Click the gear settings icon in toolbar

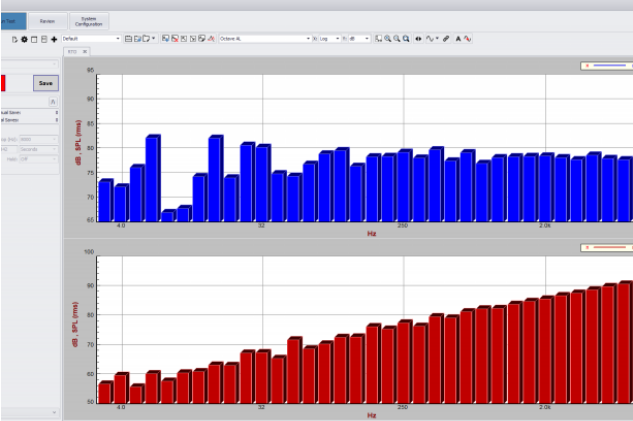click(24, 38)
